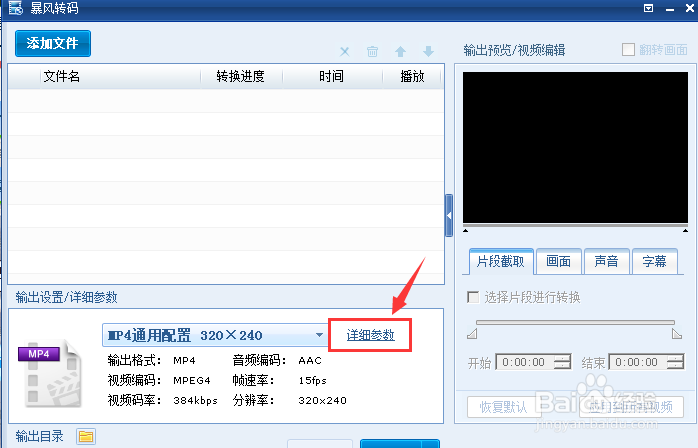
Task: Click the segment range slider track
Action: 575,322
